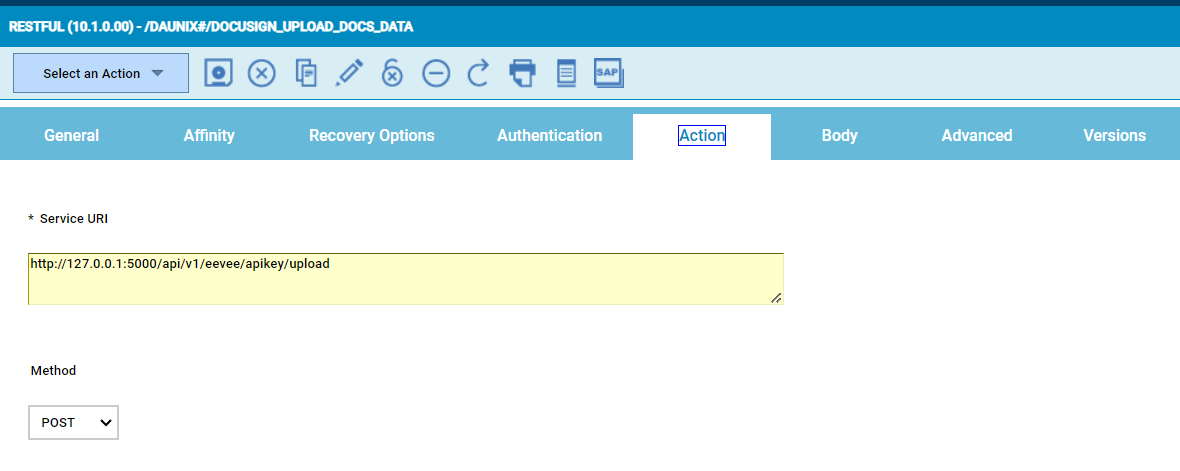The image size is (1180, 471).
Task: Click inside the Service URI text field
Action: point(406,279)
